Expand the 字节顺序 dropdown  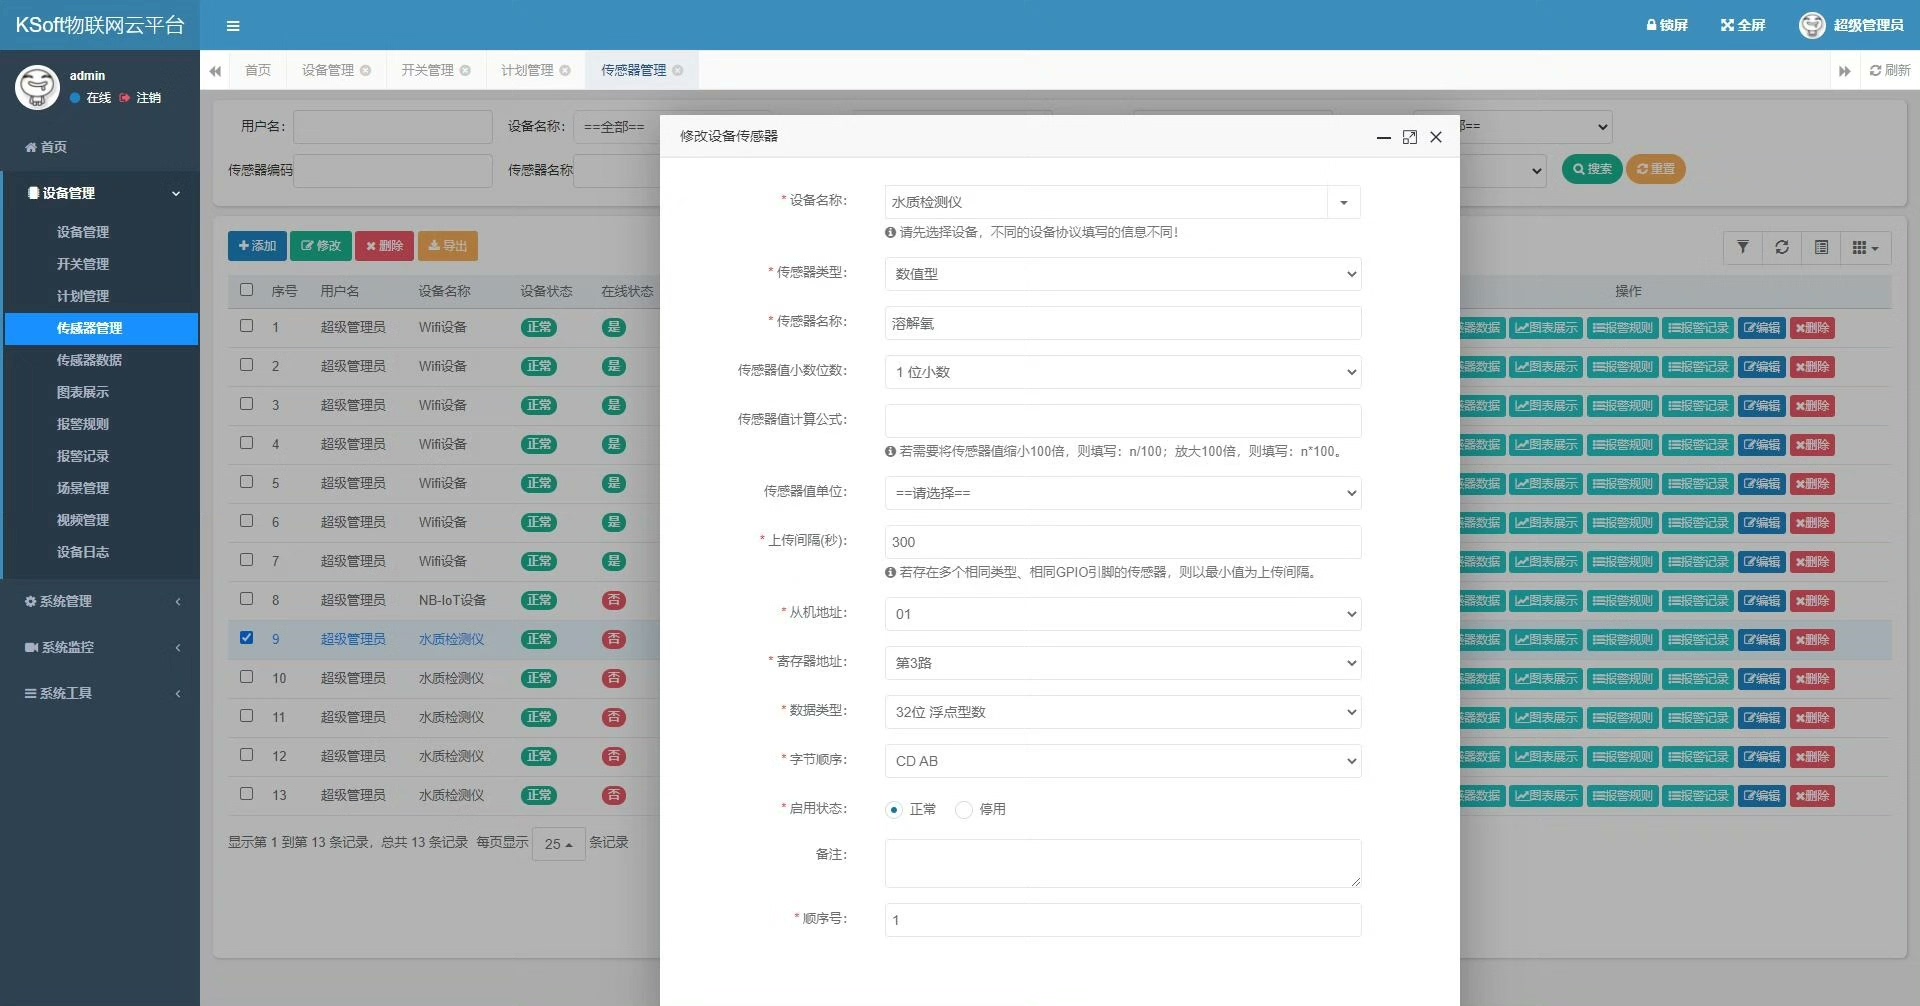(x=1122, y=761)
